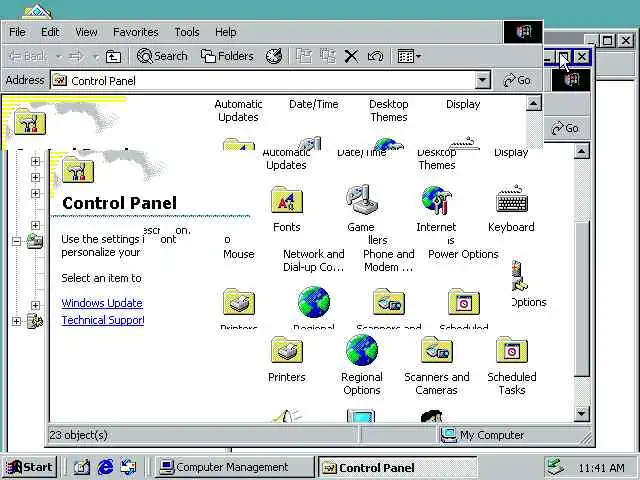This screenshot has width=640, height=480.
Task: Open the fully labeled Regional Options globe
Action: point(362,350)
